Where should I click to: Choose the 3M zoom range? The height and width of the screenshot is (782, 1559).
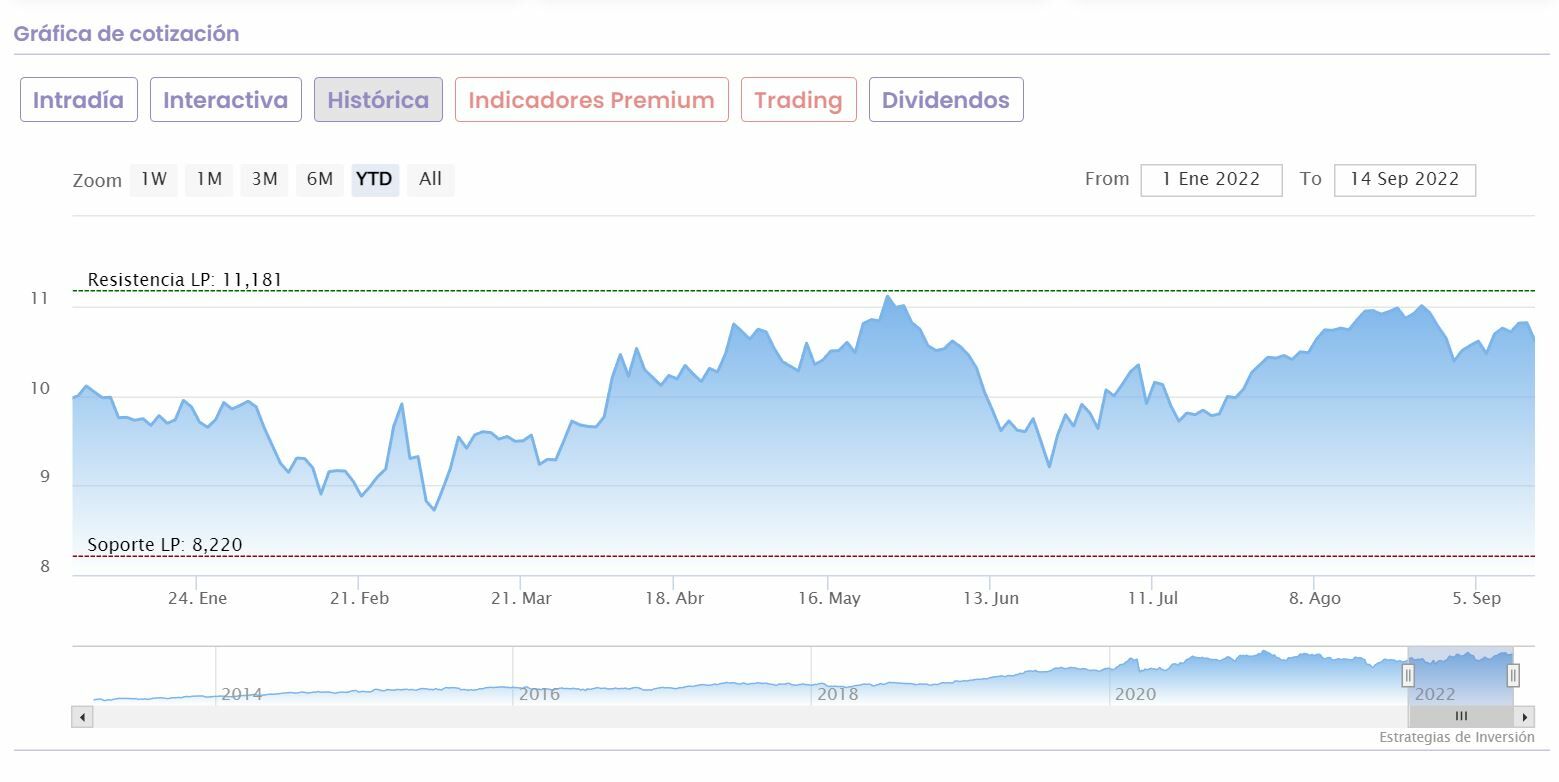[265, 180]
